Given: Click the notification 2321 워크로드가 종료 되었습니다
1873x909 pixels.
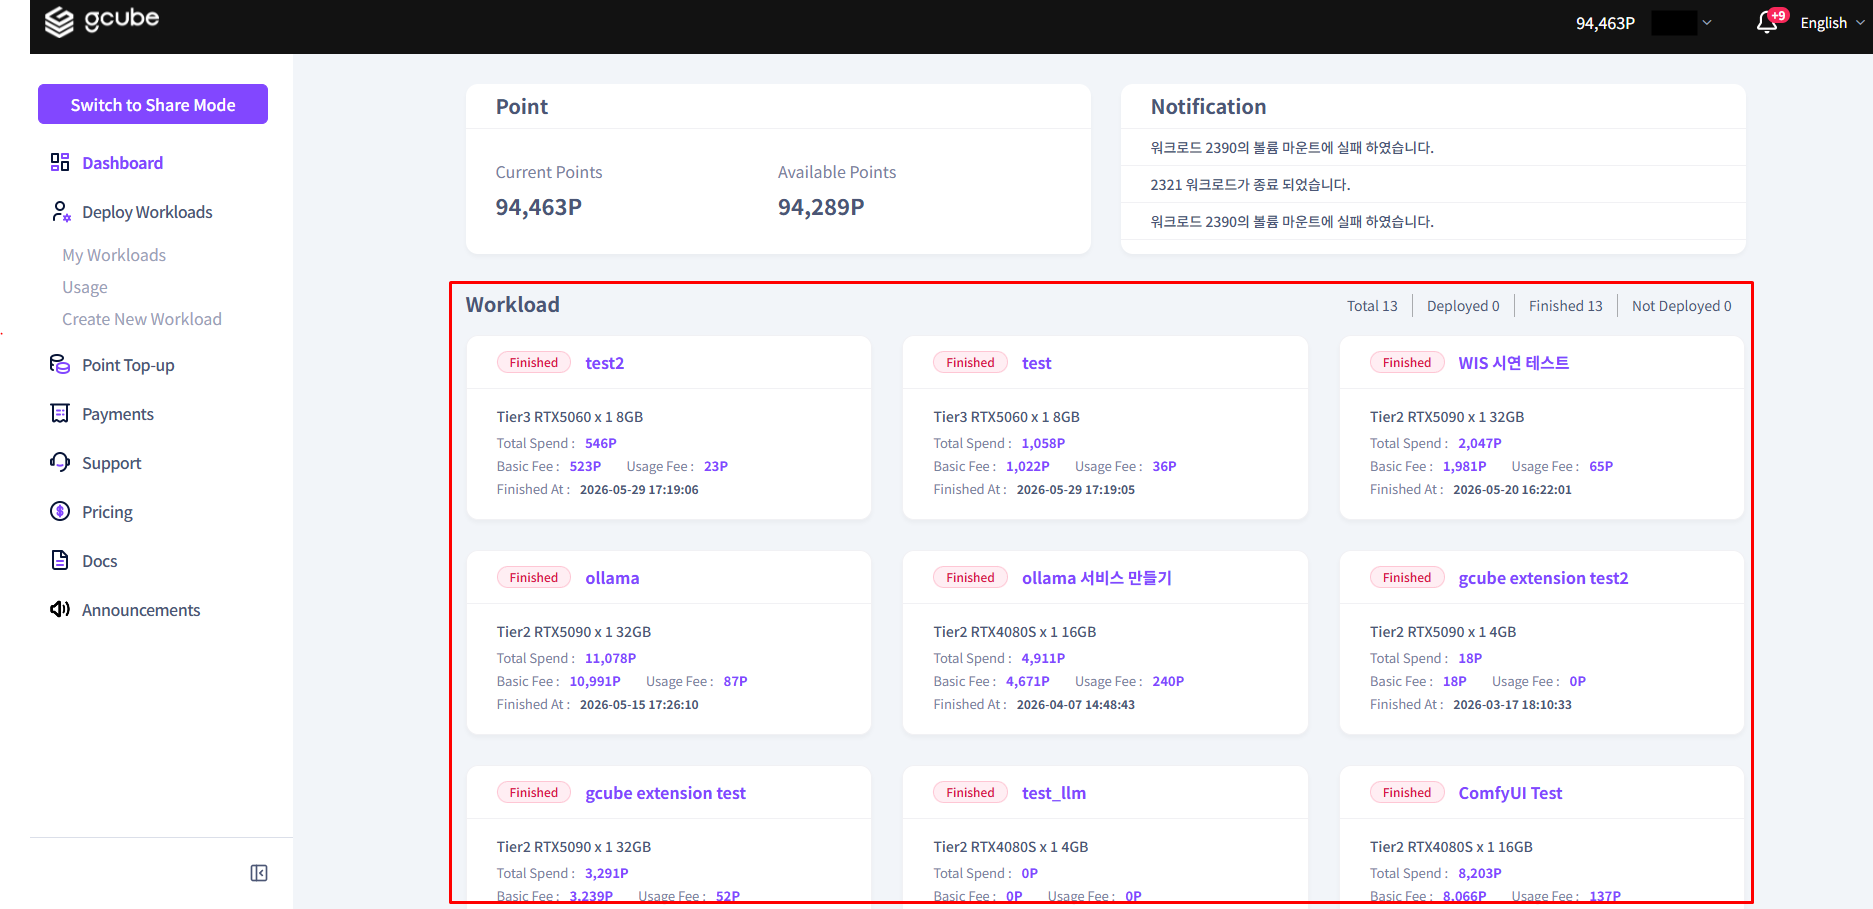Looking at the screenshot, I should point(1250,185).
